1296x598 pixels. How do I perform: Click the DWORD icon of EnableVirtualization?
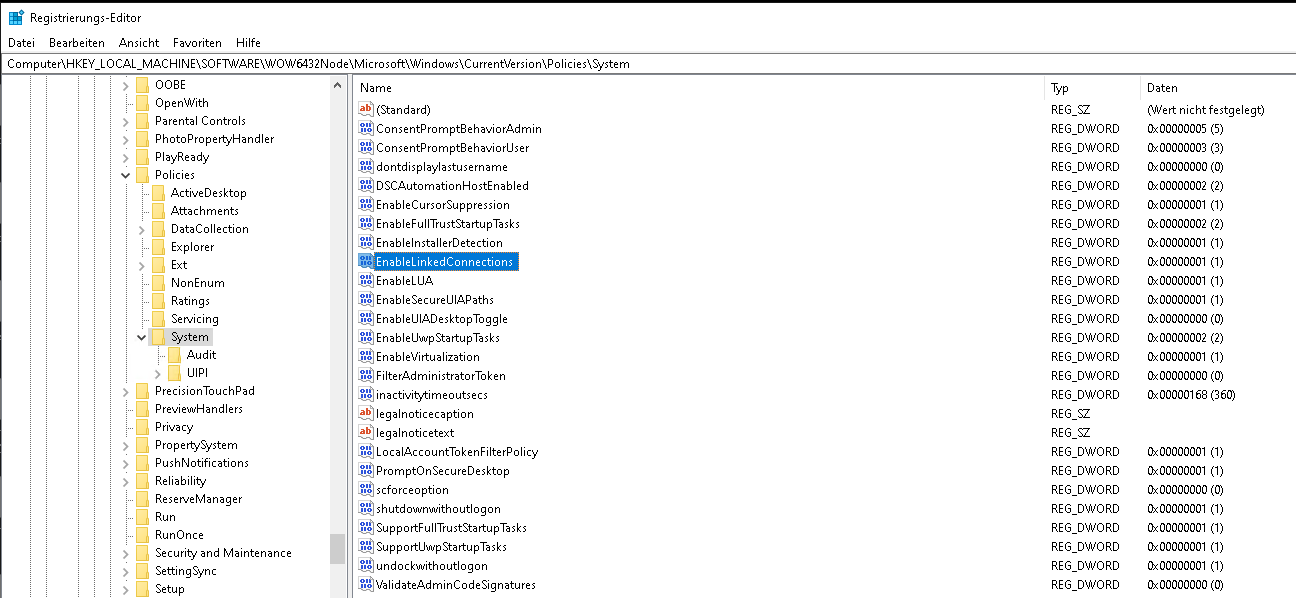point(365,356)
